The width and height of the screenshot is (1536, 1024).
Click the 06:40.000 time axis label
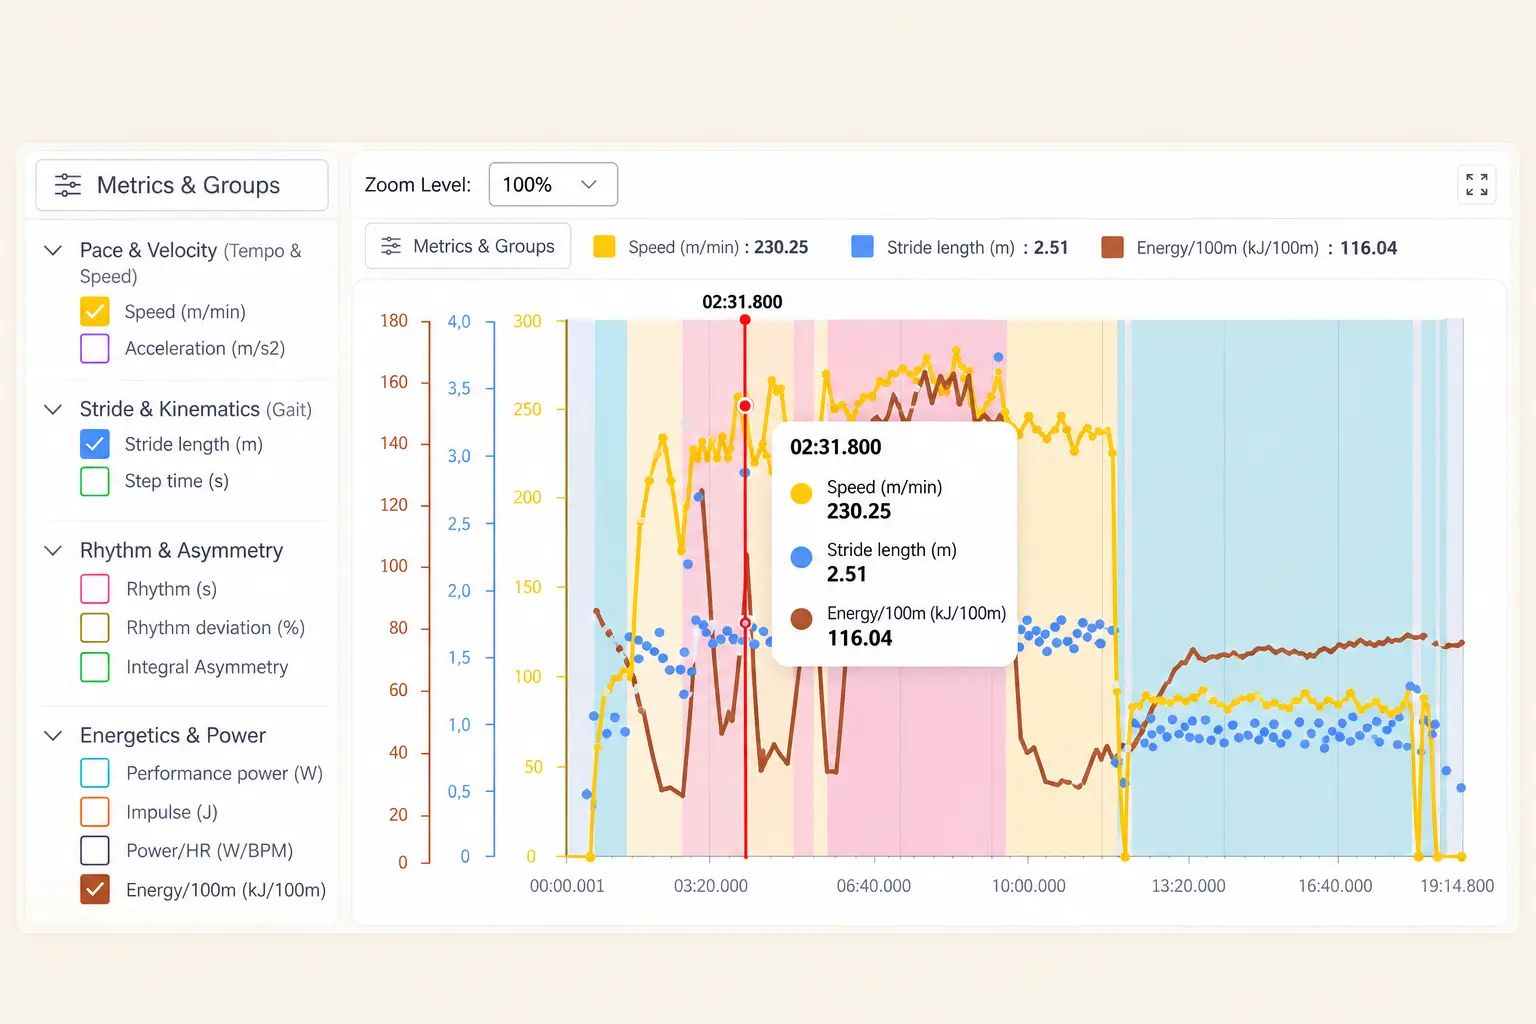874,886
